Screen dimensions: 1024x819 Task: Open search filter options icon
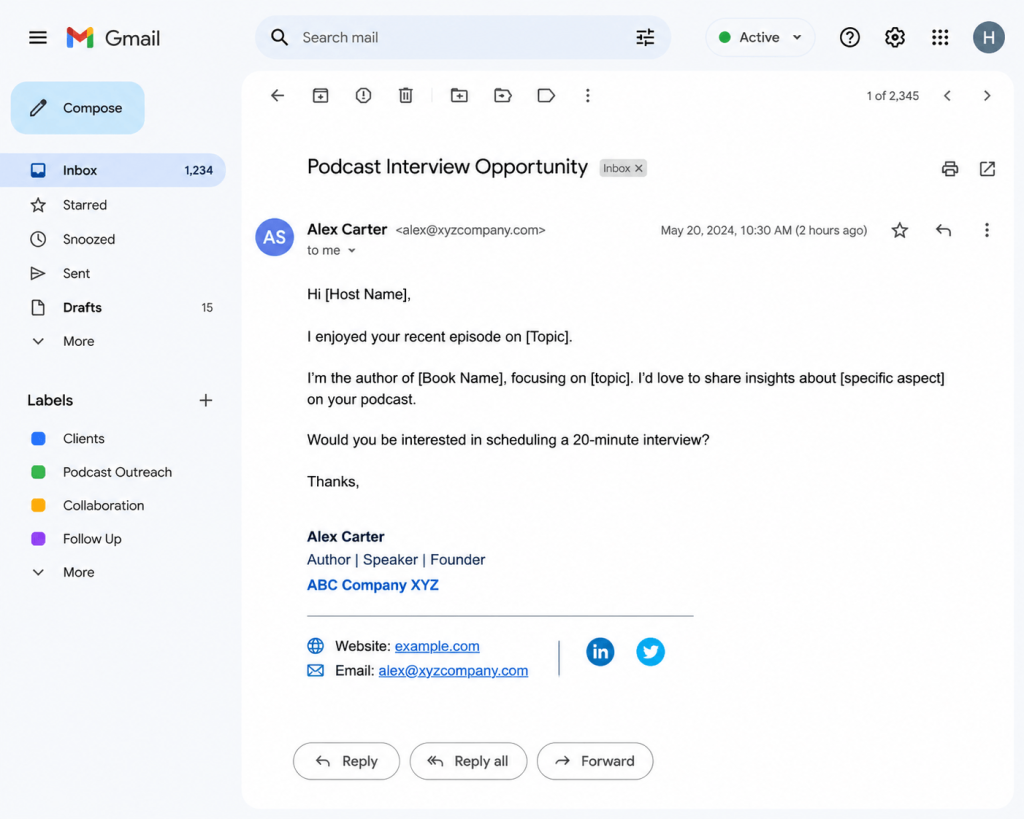point(645,37)
